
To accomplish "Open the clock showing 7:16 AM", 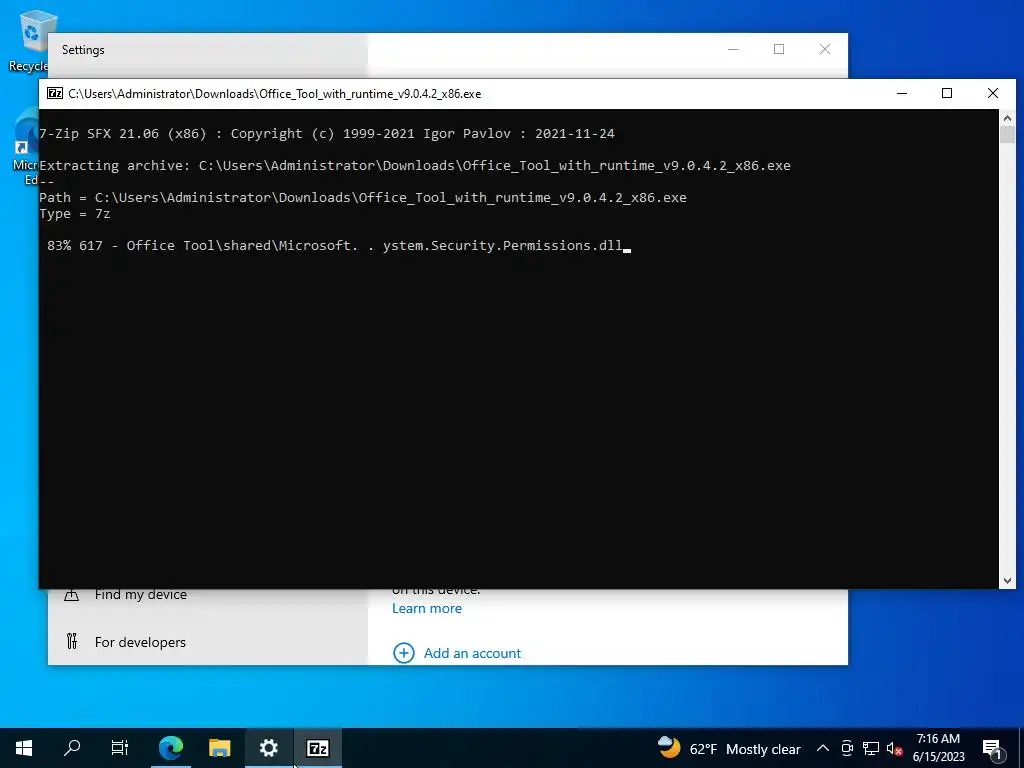I will [x=938, y=748].
